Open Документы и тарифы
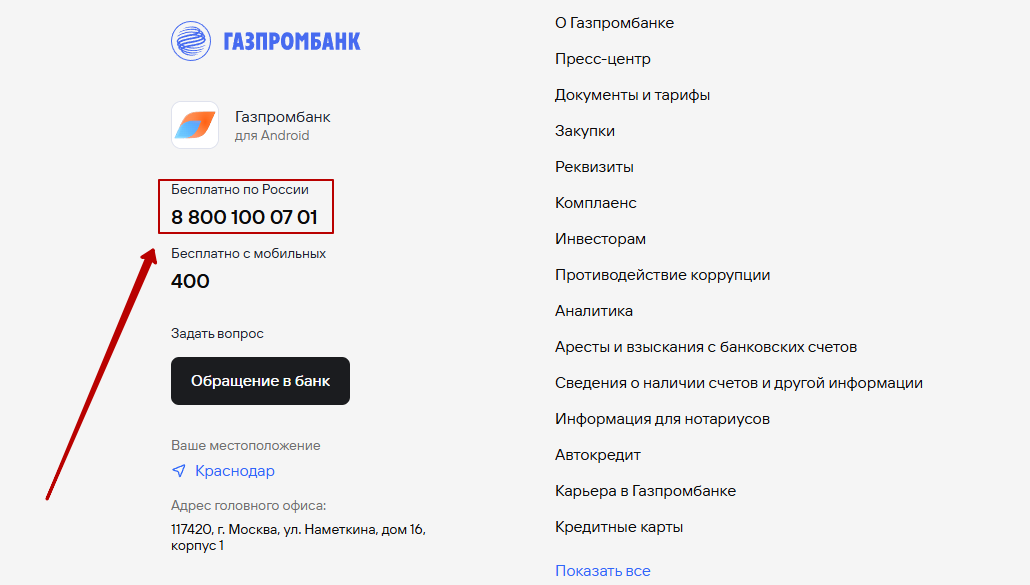This screenshot has width=1030, height=585. click(x=633, y=95)
